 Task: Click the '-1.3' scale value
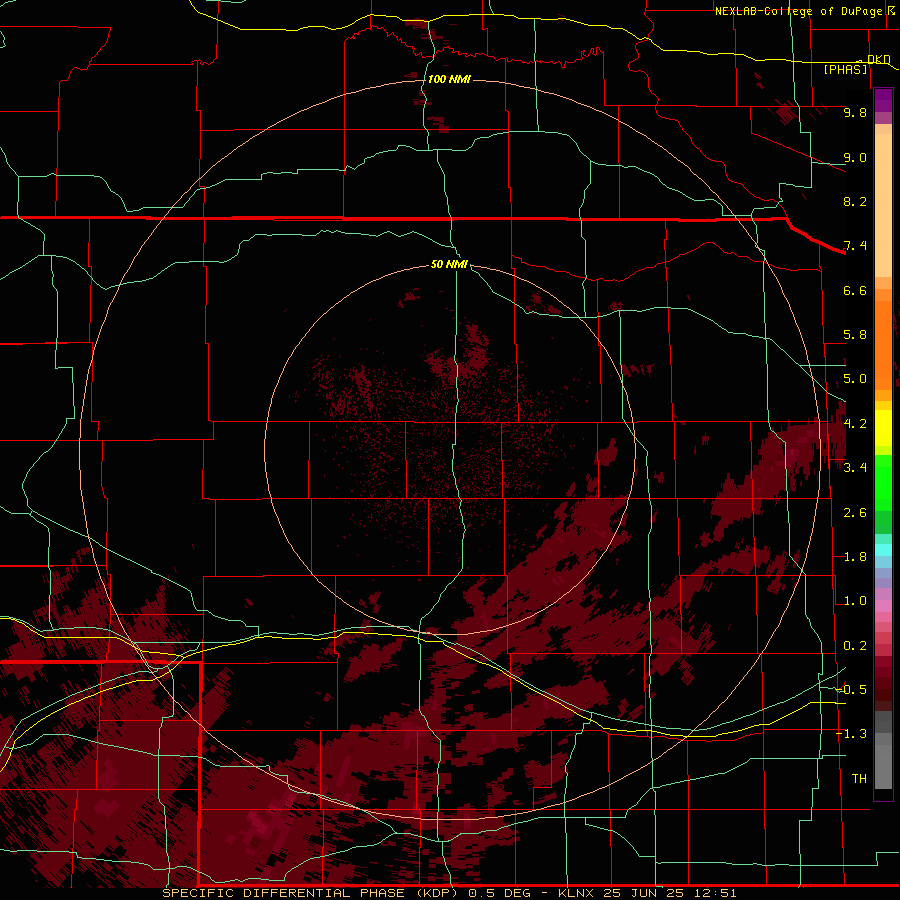(x=852, y=734)
